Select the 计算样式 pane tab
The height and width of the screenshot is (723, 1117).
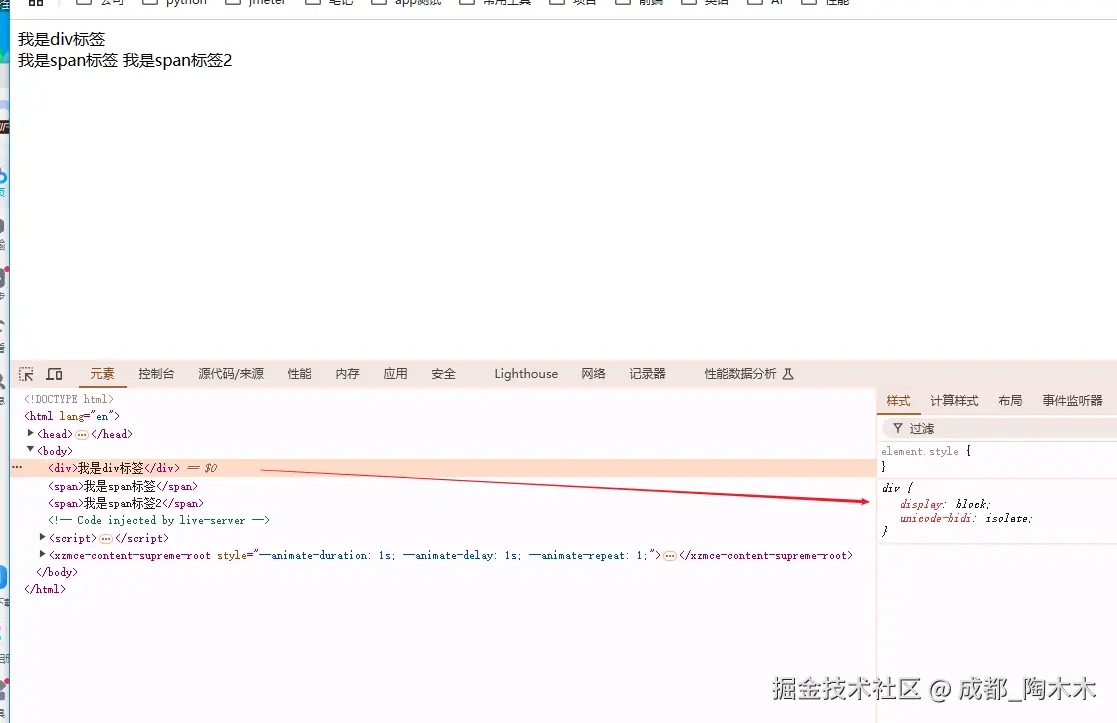pyautogui.click(x=954, y=401)
